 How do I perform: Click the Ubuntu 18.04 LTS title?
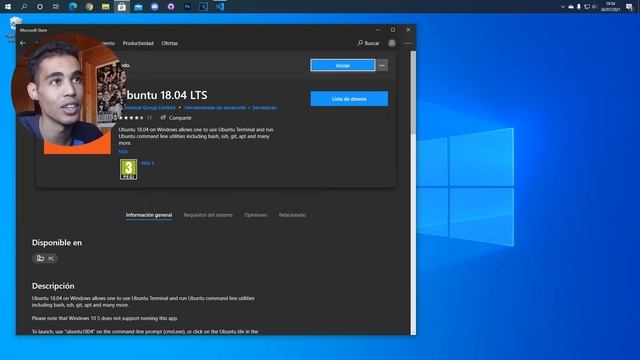tap(167, 95)
